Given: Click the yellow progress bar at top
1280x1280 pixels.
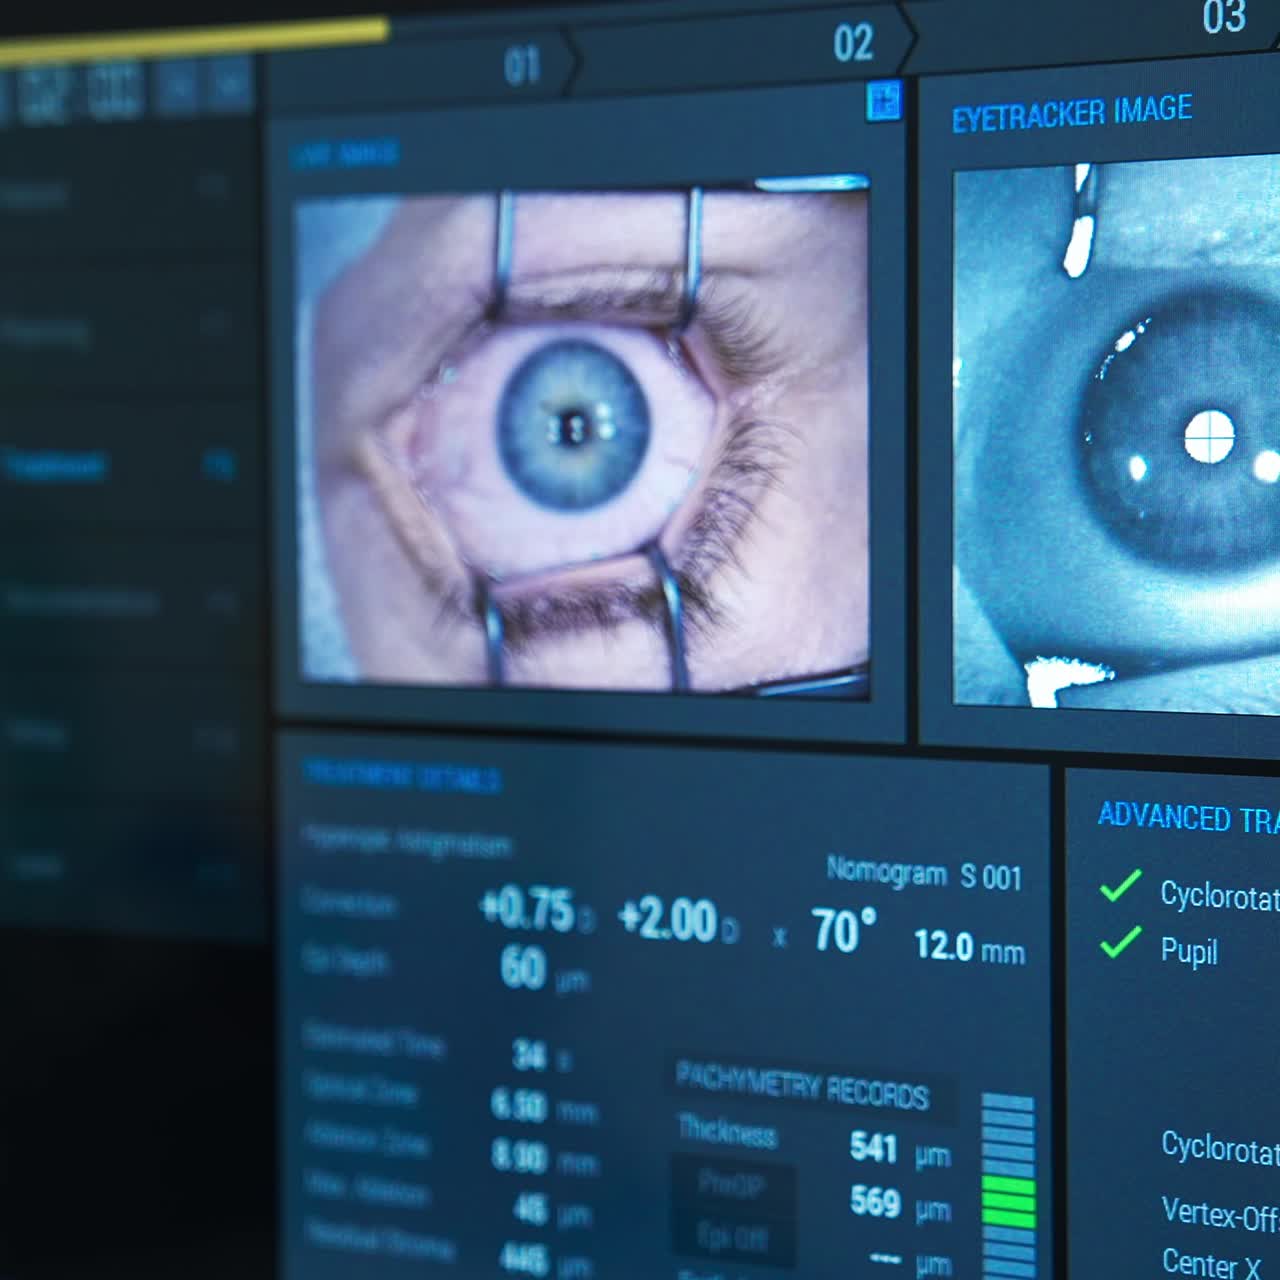Looking at the screenshot, I should tap(194, 41).
